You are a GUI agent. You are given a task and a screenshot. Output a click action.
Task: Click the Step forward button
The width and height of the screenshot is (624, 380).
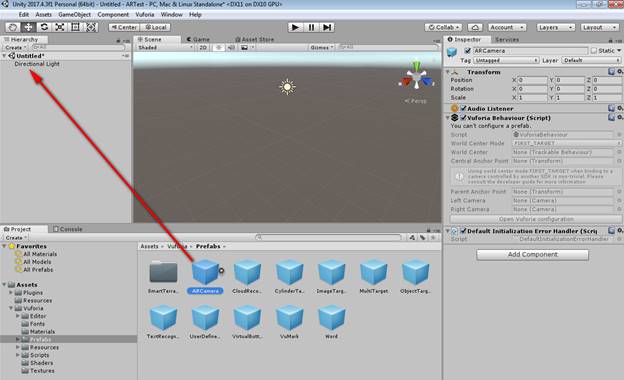327,27
